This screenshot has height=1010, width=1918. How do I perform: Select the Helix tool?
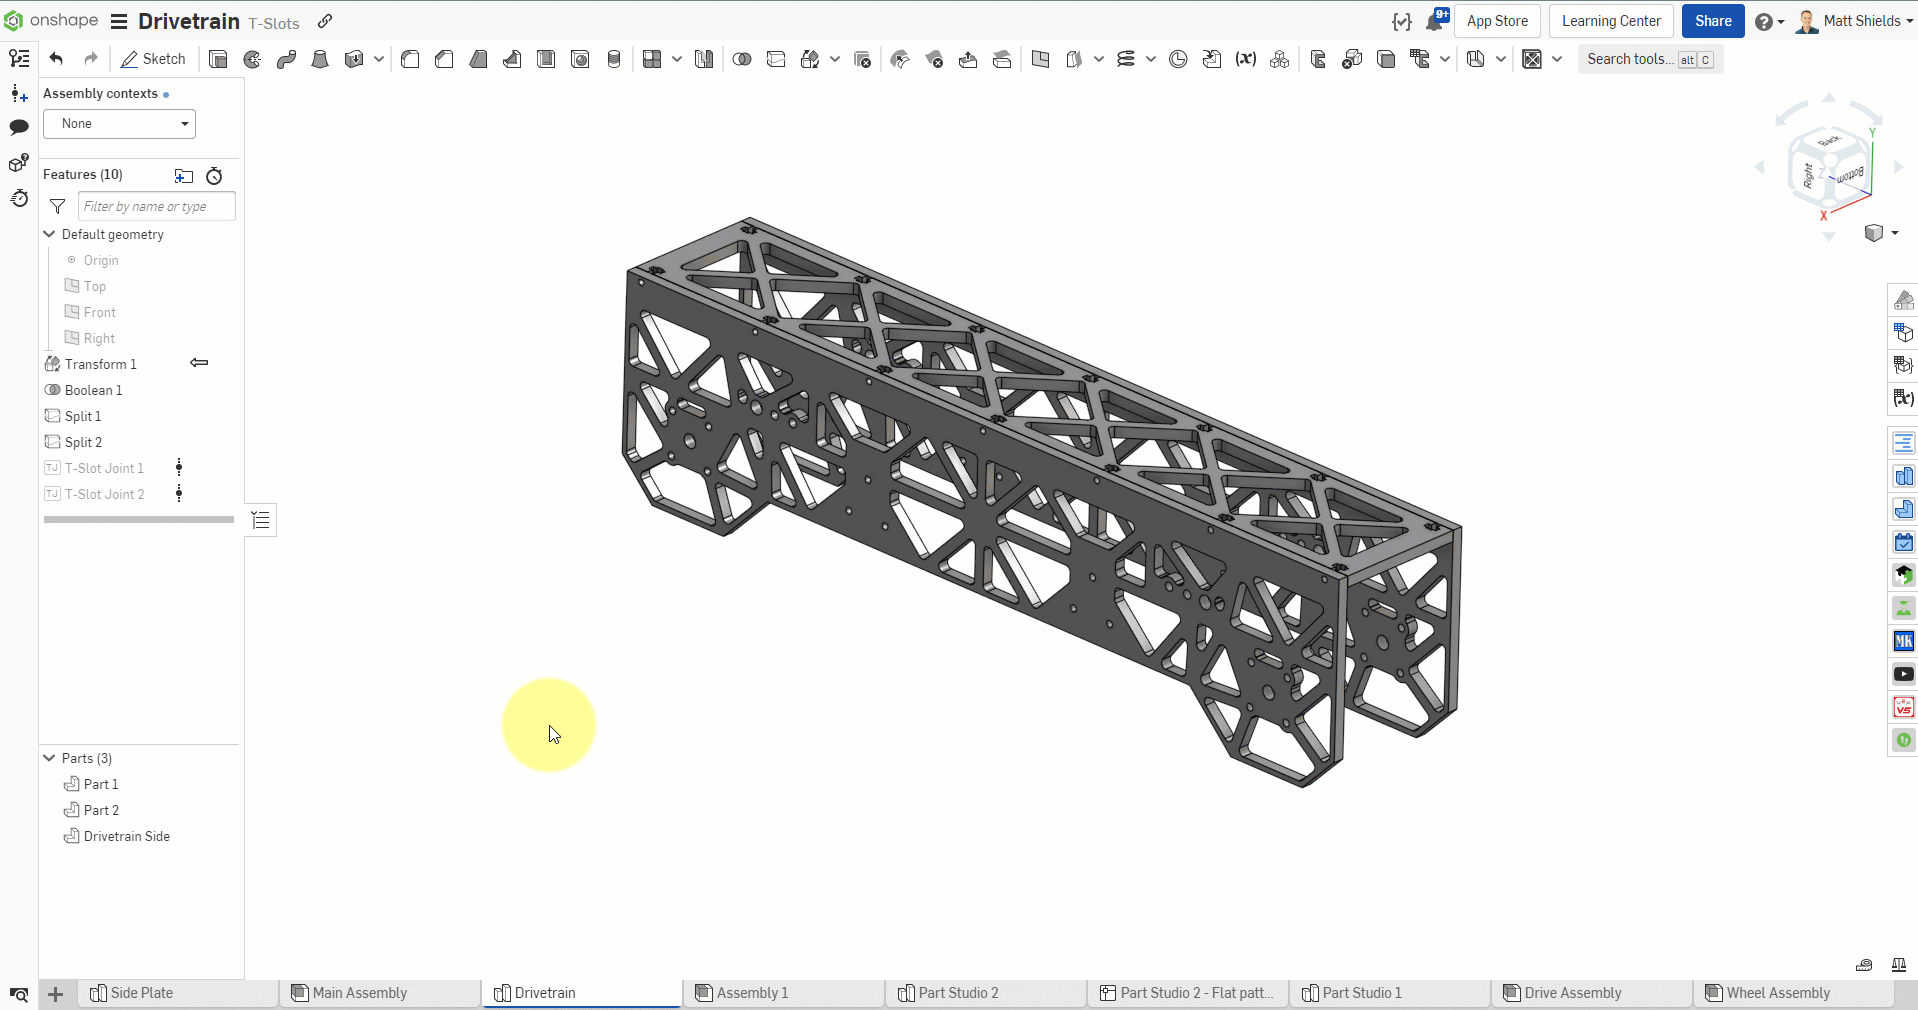point(1128,60)
